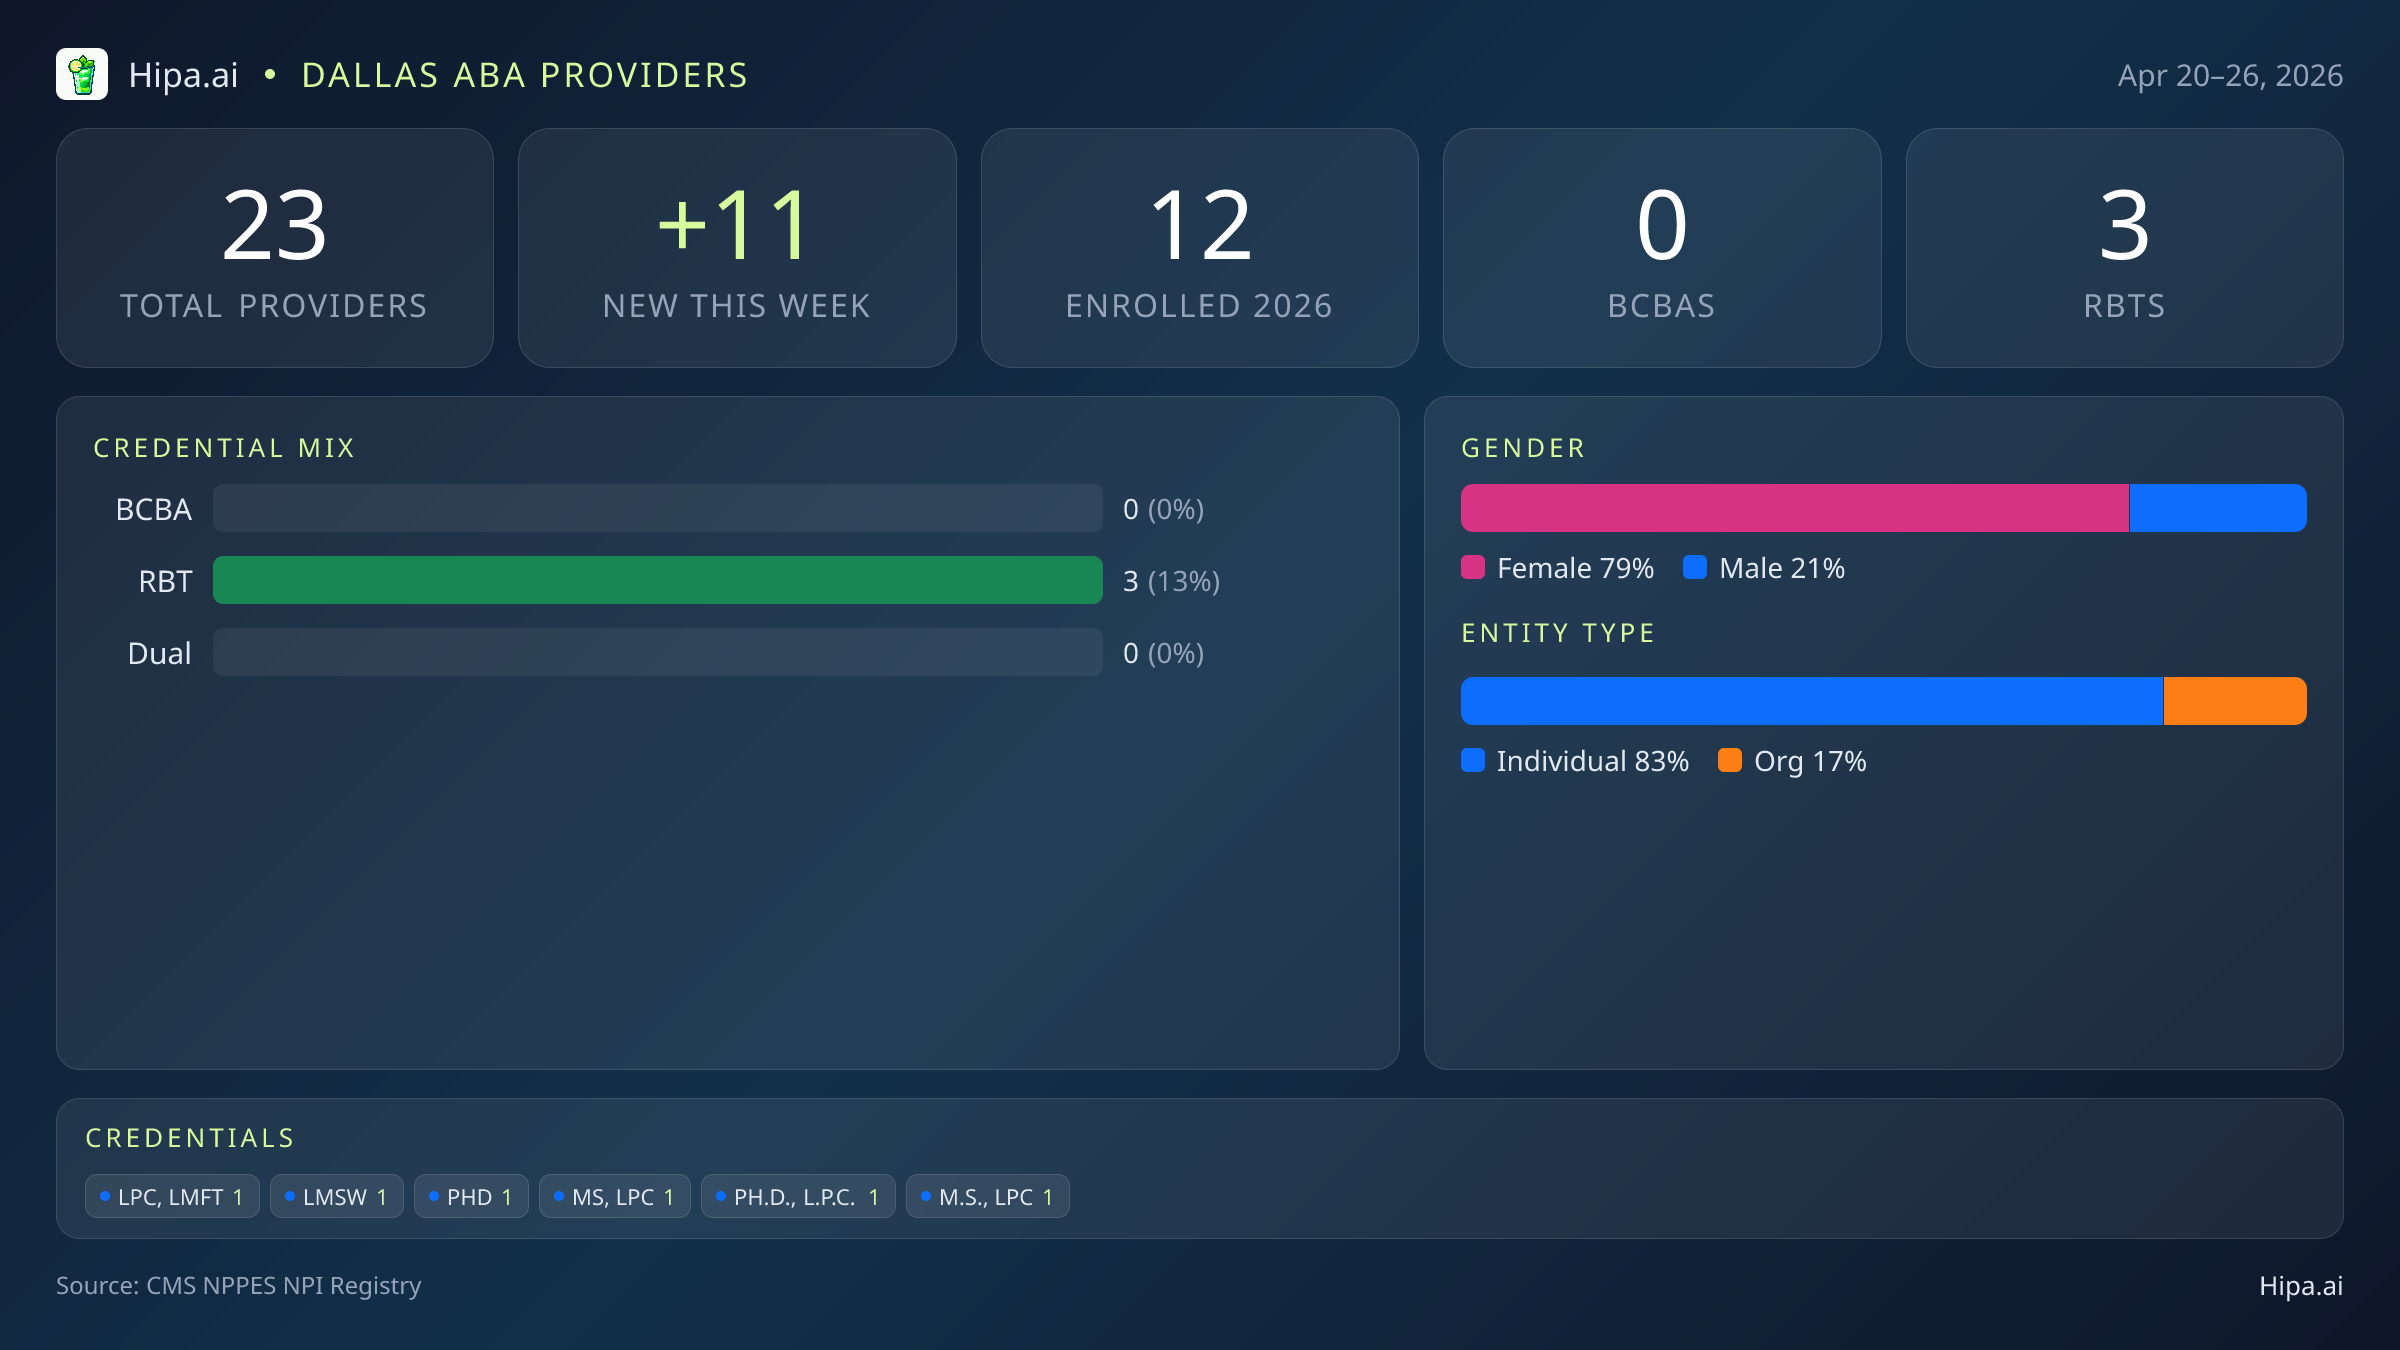The width and height of the screenshot is (2400, 1350).
Task: Select the LPC, LMFT credential chip
Action: [172, 1197]
